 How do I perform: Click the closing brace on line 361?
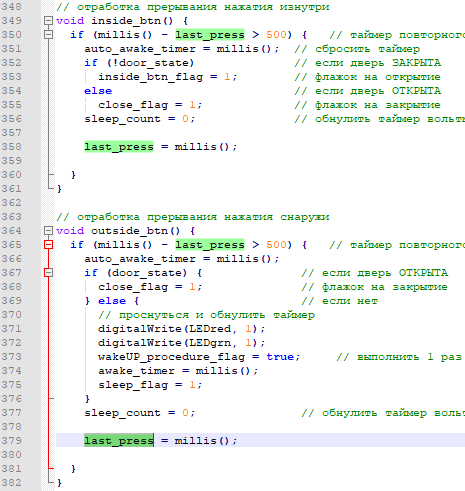click(59, 189)
